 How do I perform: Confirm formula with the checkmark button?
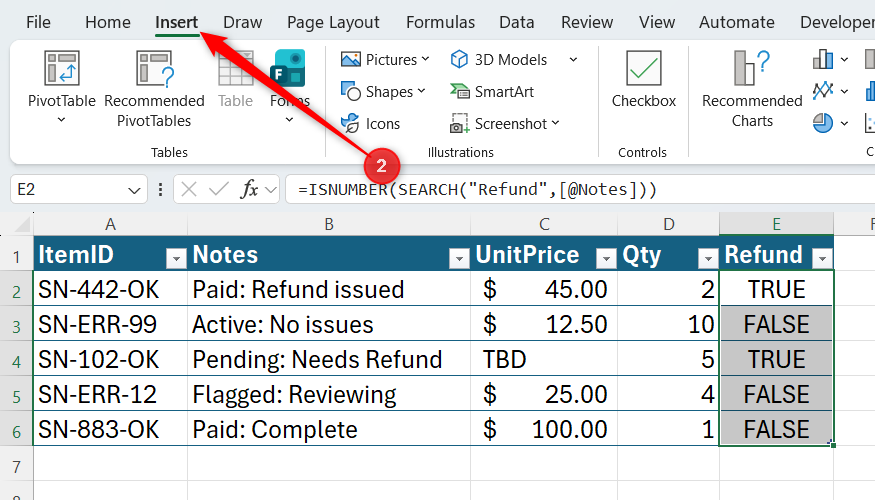218,190
